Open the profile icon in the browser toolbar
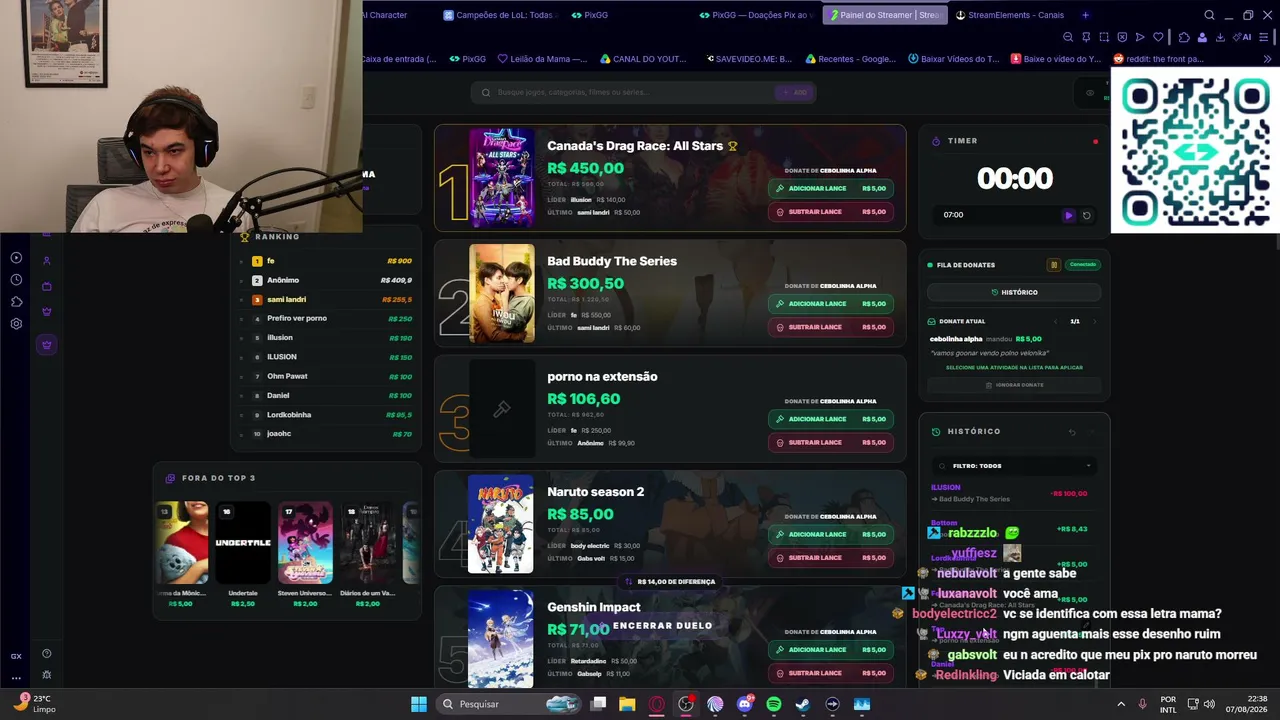Screen dimensions: 1280x720 point(1202,37)
